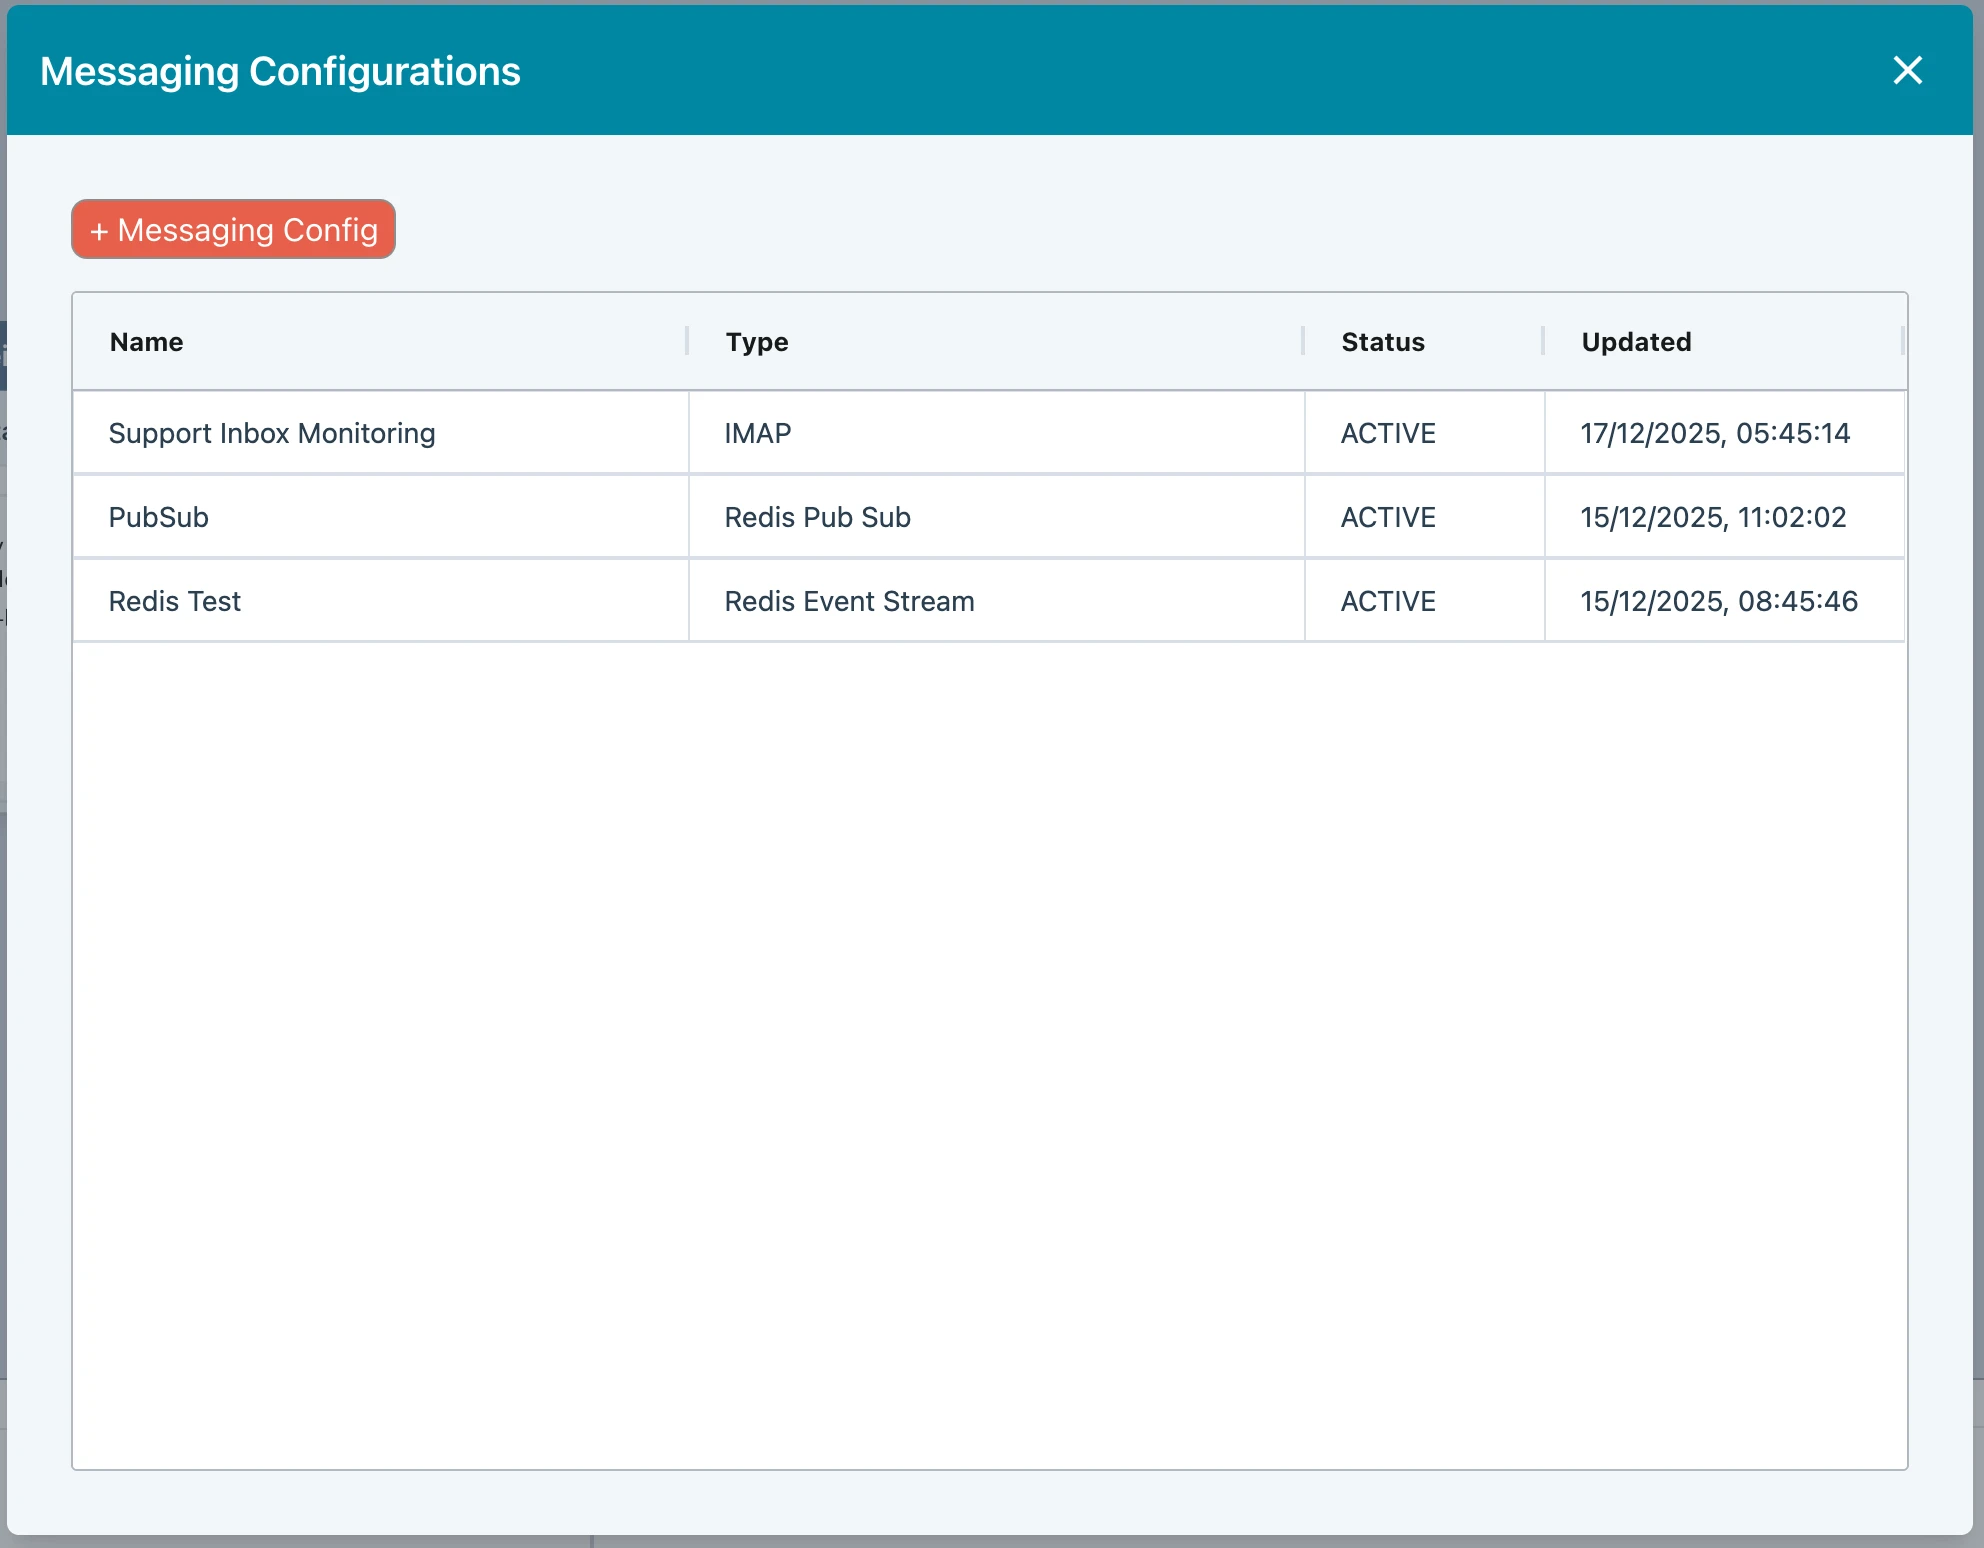Open the Support Inbox Monitoring row
This screenshot has height=1548, width=1984.
point(272,433)
